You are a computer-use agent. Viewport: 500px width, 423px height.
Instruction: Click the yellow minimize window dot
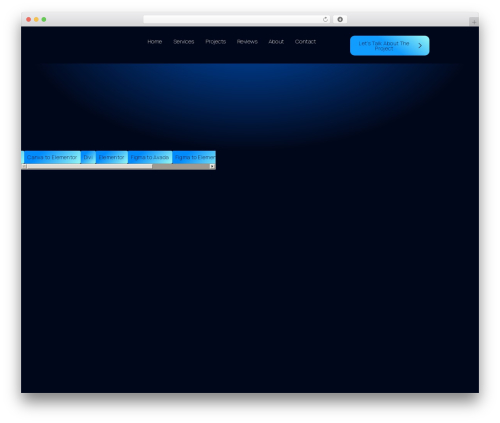pos(36,19)
